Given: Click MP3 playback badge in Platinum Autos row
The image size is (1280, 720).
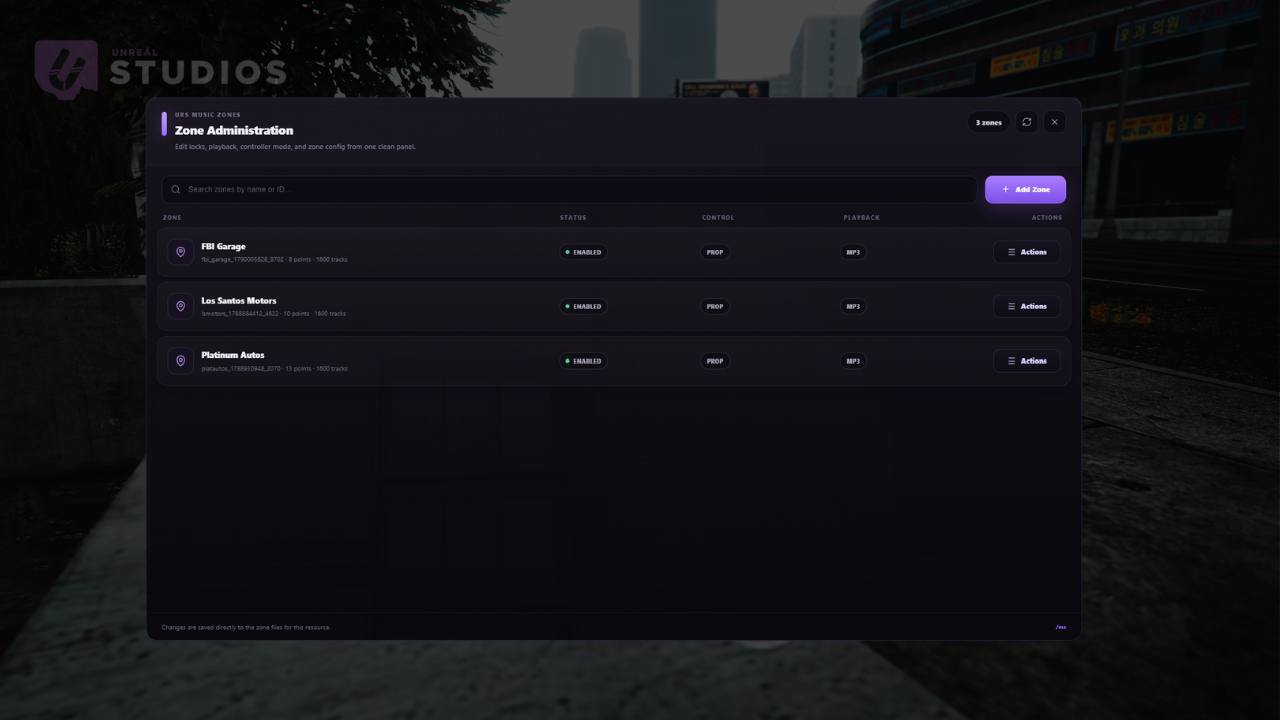Looking at the screenshot, I should 853,361.
